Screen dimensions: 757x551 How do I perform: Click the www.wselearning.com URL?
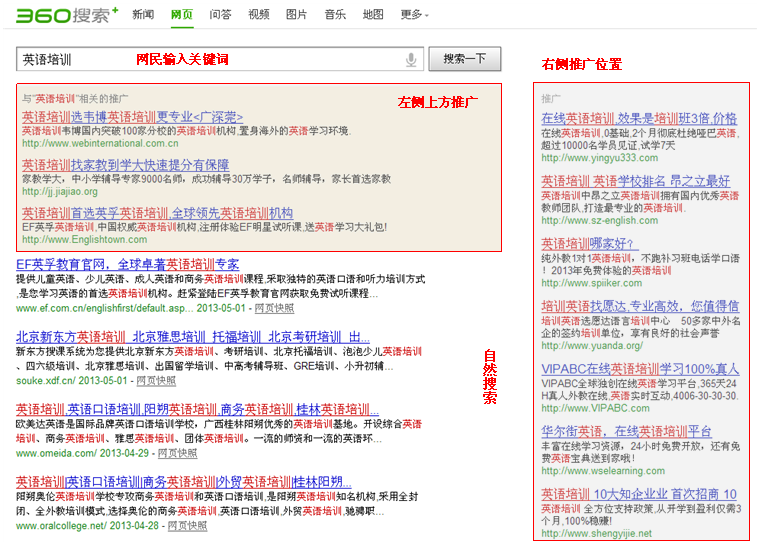603,471
